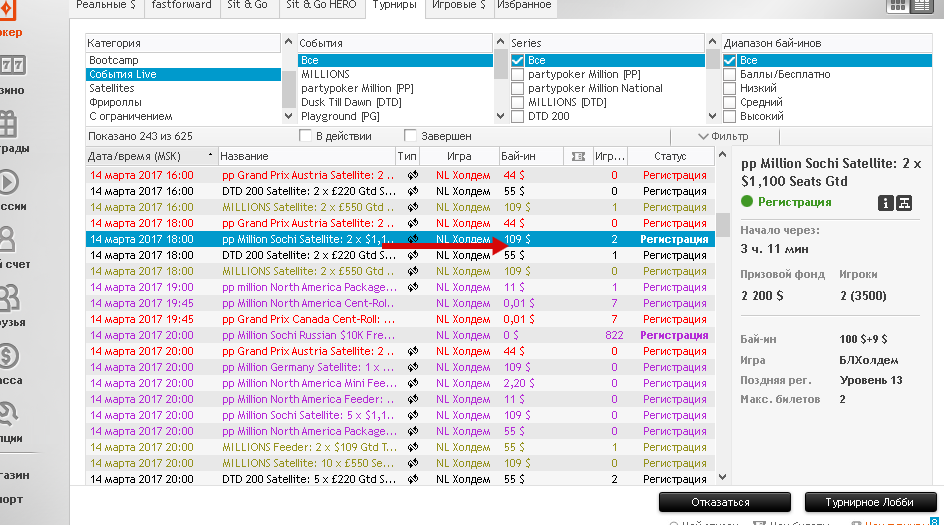Select 'pp Grand Prix Canada Cent-Roll' row
The height and width of the screenshot is (525, 944).
pyautogui.click(x=400, y=319)
